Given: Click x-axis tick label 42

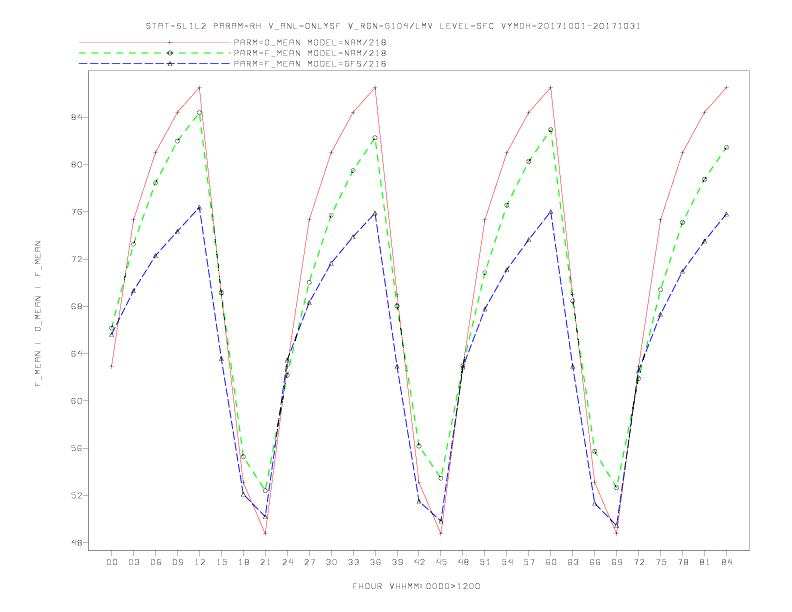Looking at the screenshot, I should [x=419, y=562].
